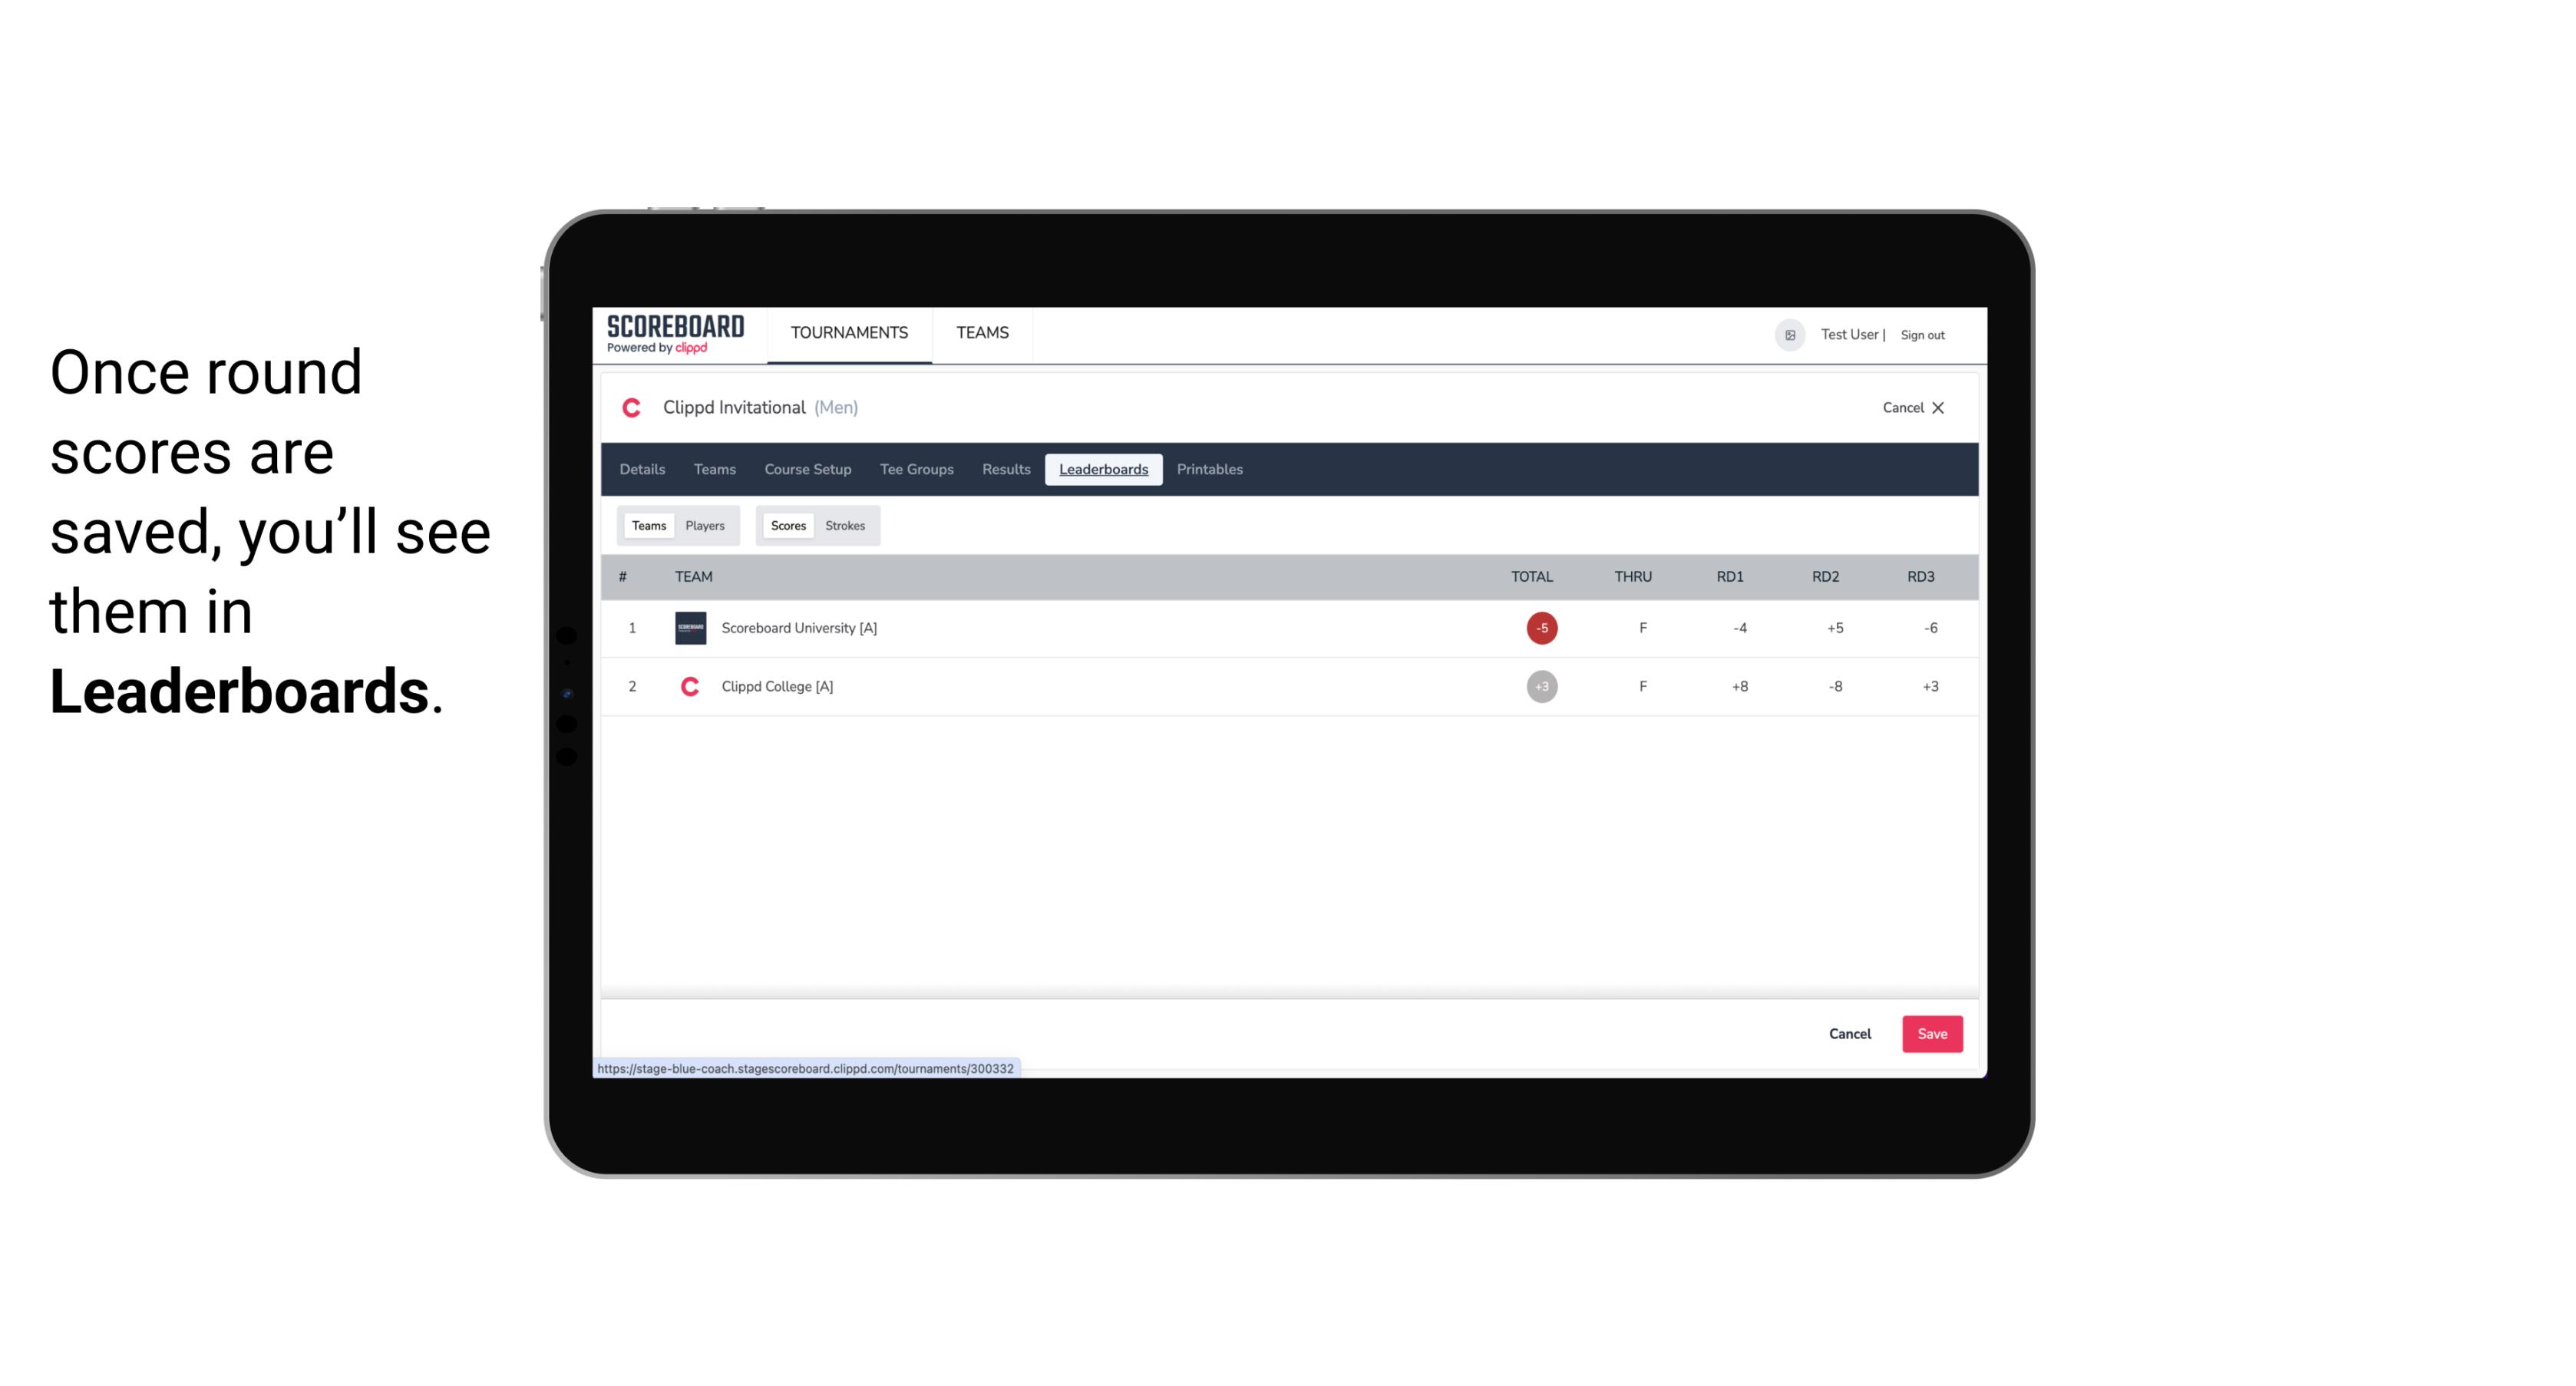Click the Teams filter toggle

646,524
